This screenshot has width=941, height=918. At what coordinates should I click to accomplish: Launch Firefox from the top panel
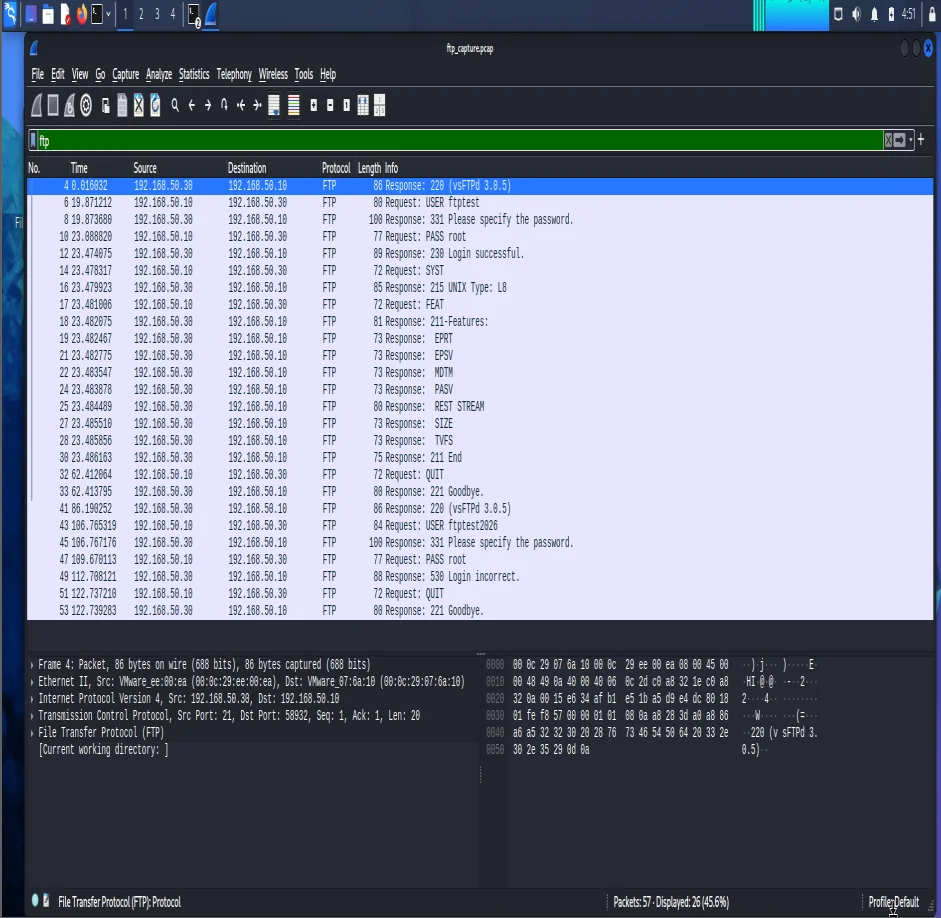[82, 13]
